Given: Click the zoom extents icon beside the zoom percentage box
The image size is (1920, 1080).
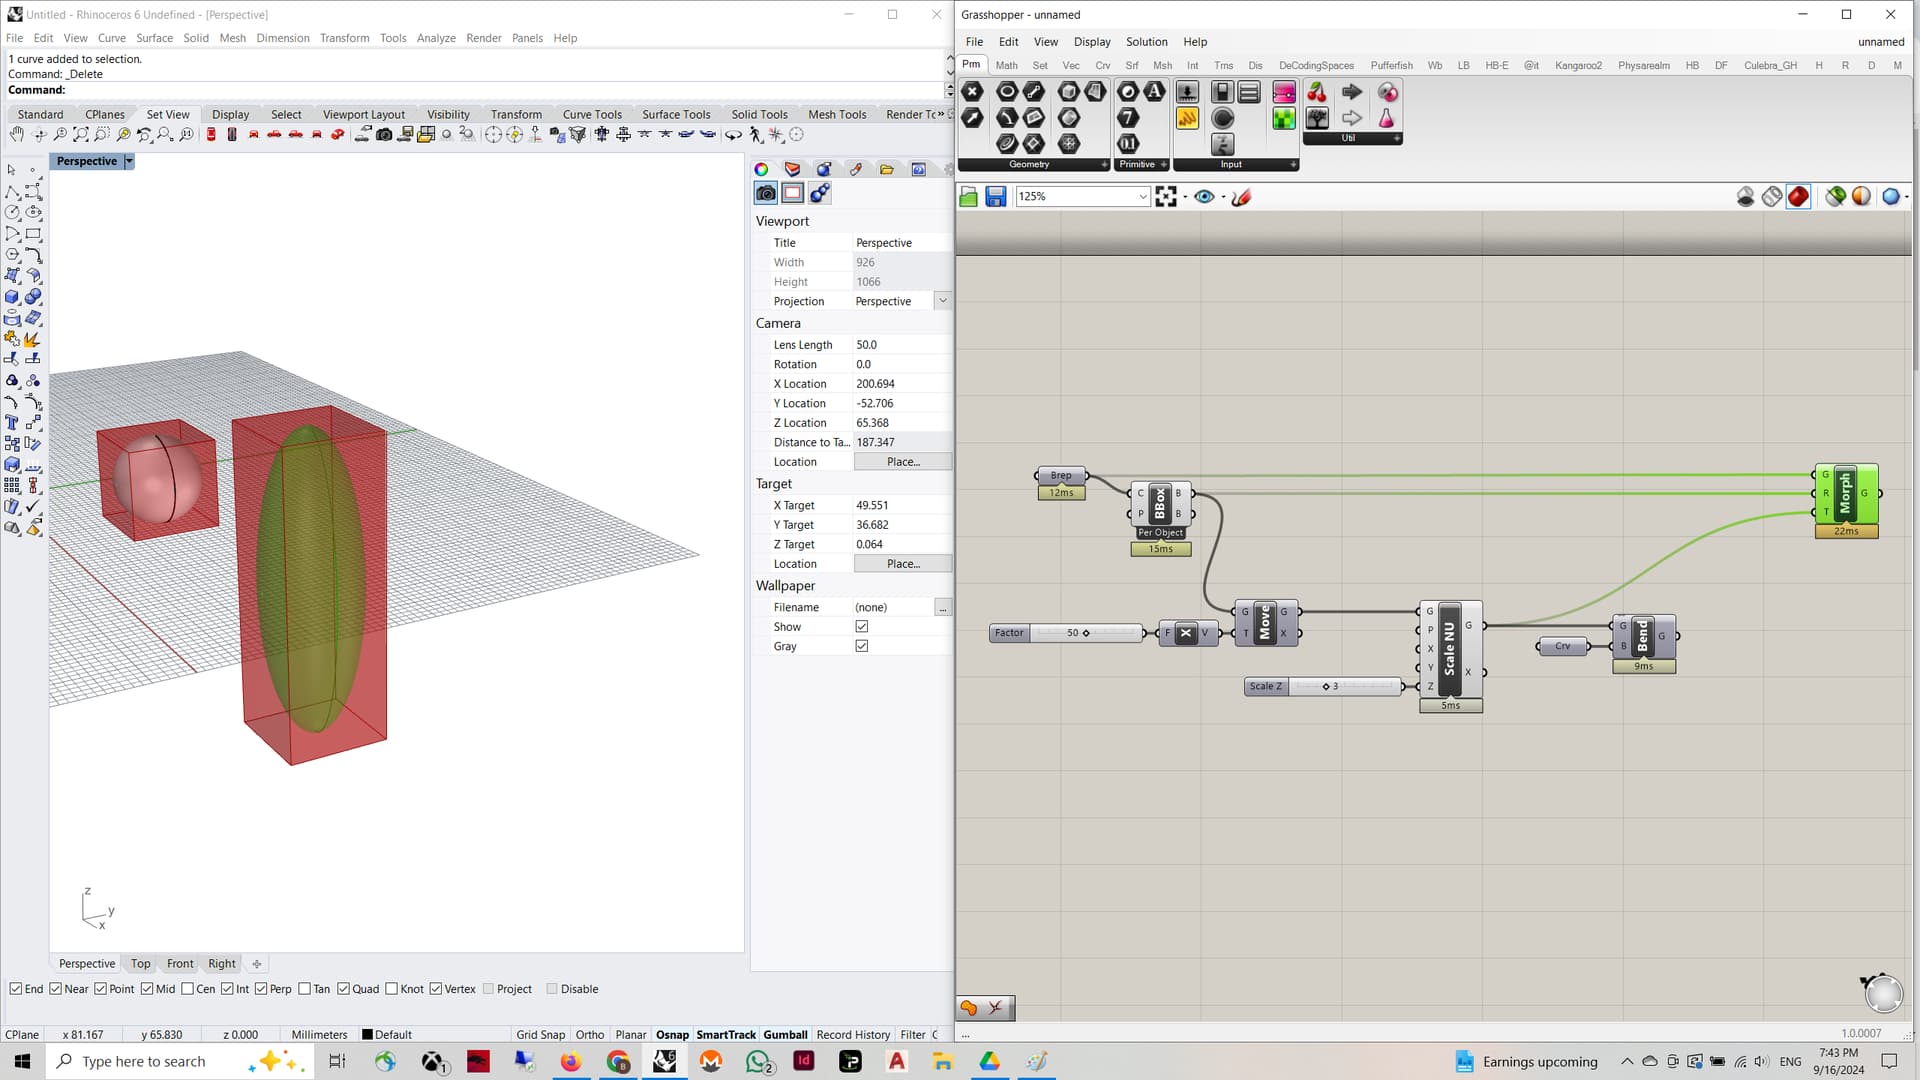Looking at the screenshot, I should [x=1166, y=196].
